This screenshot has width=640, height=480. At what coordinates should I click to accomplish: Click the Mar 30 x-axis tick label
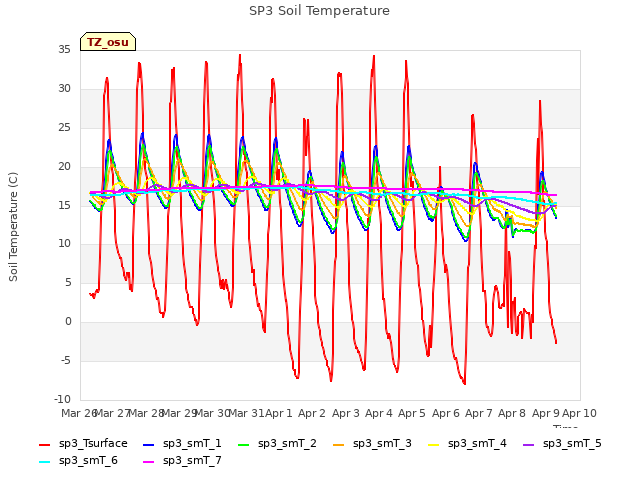[212, 413]
